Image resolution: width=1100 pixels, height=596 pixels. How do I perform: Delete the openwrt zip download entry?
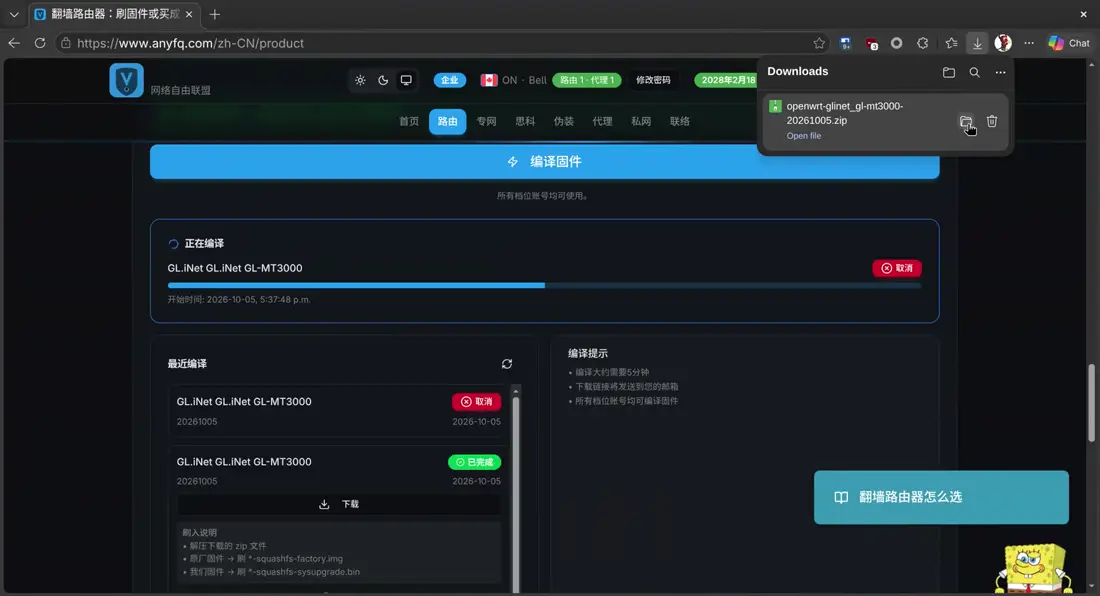click(x=992, y=121)
